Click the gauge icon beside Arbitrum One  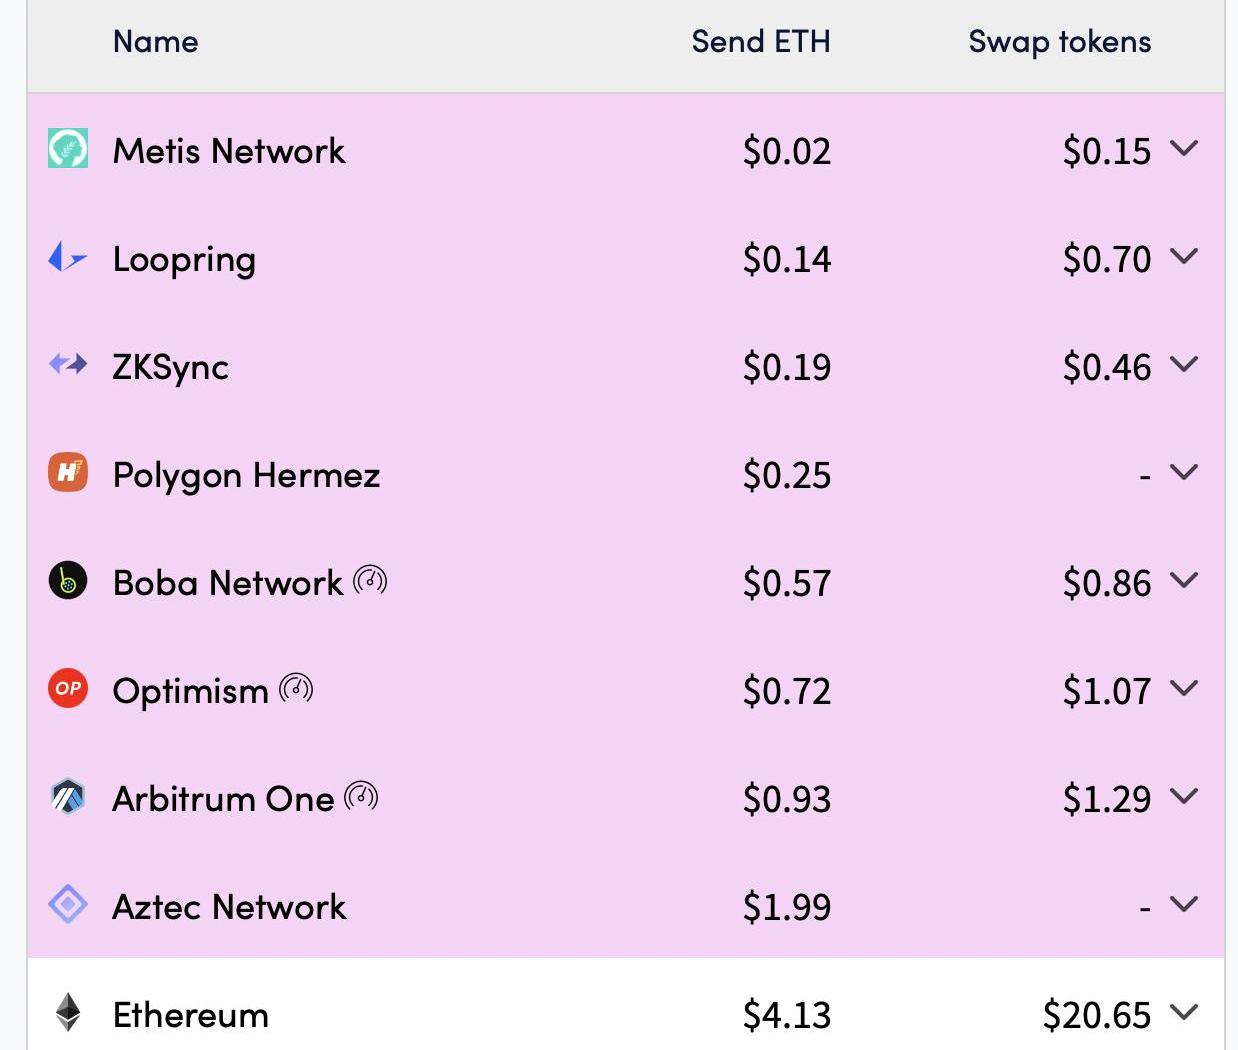click(361, 797)
